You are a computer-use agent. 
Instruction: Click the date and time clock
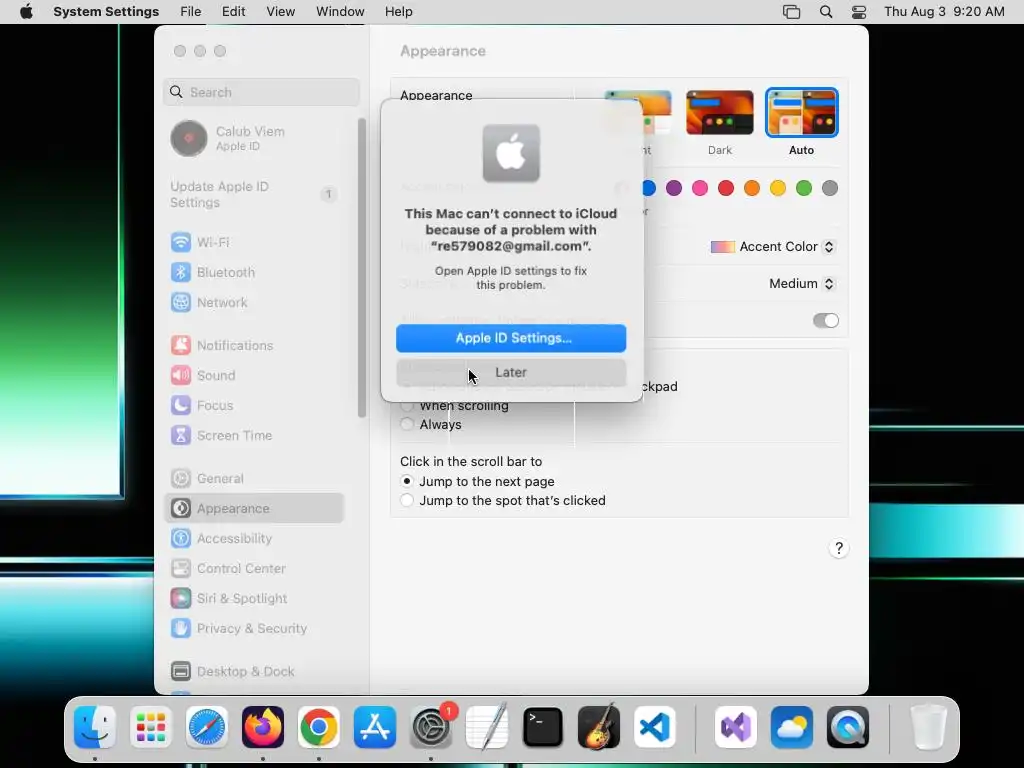[x=944, y=12]
